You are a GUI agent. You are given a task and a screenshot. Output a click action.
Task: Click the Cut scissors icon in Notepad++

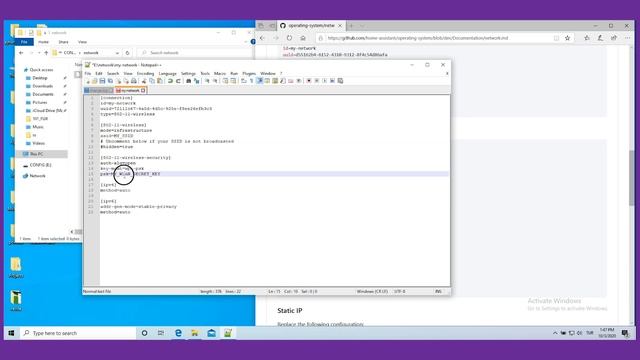[x=144, y=81]
